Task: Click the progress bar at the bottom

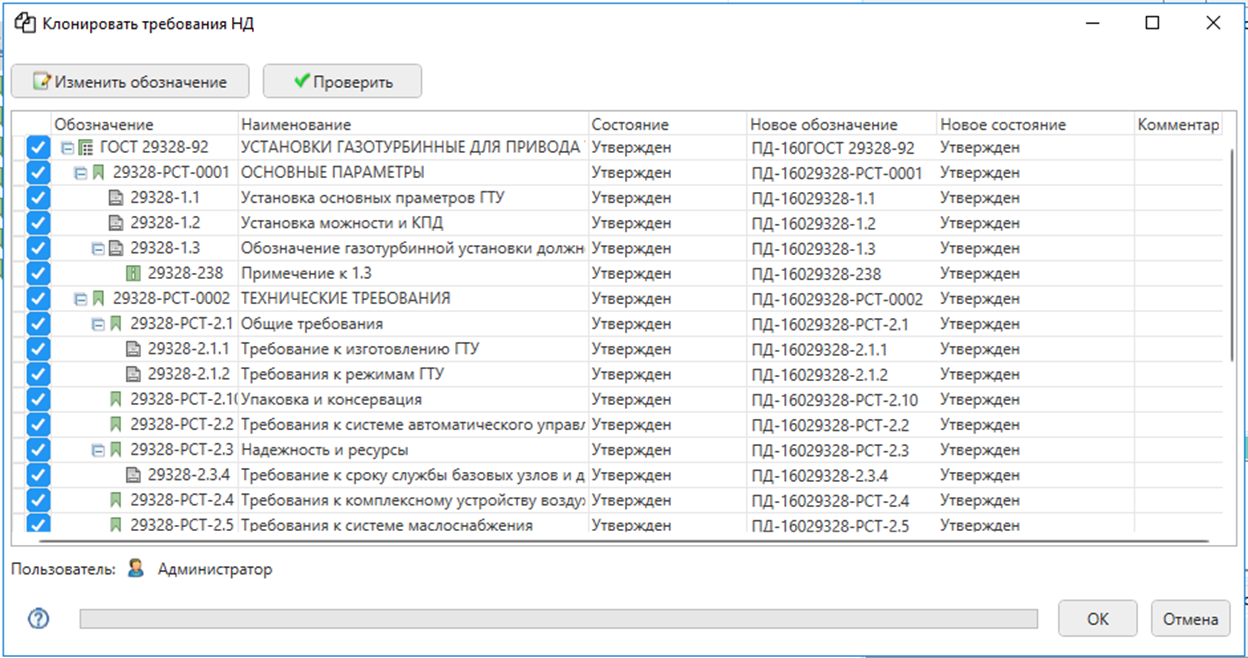Action: [x=558, y=620]
